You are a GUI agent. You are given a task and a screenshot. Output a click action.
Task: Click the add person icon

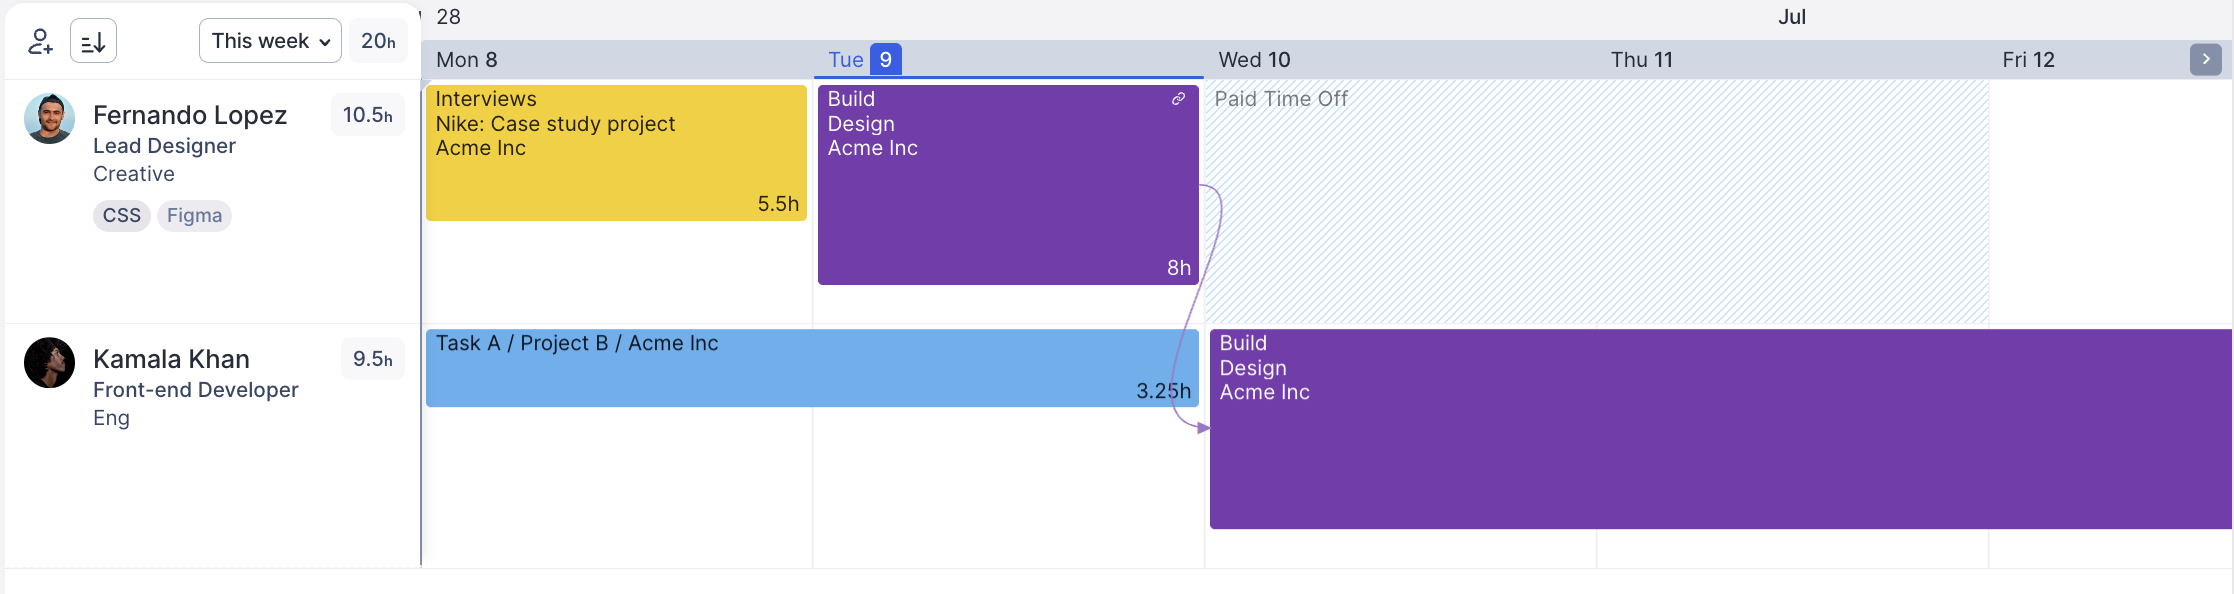[x=40, y=41]
